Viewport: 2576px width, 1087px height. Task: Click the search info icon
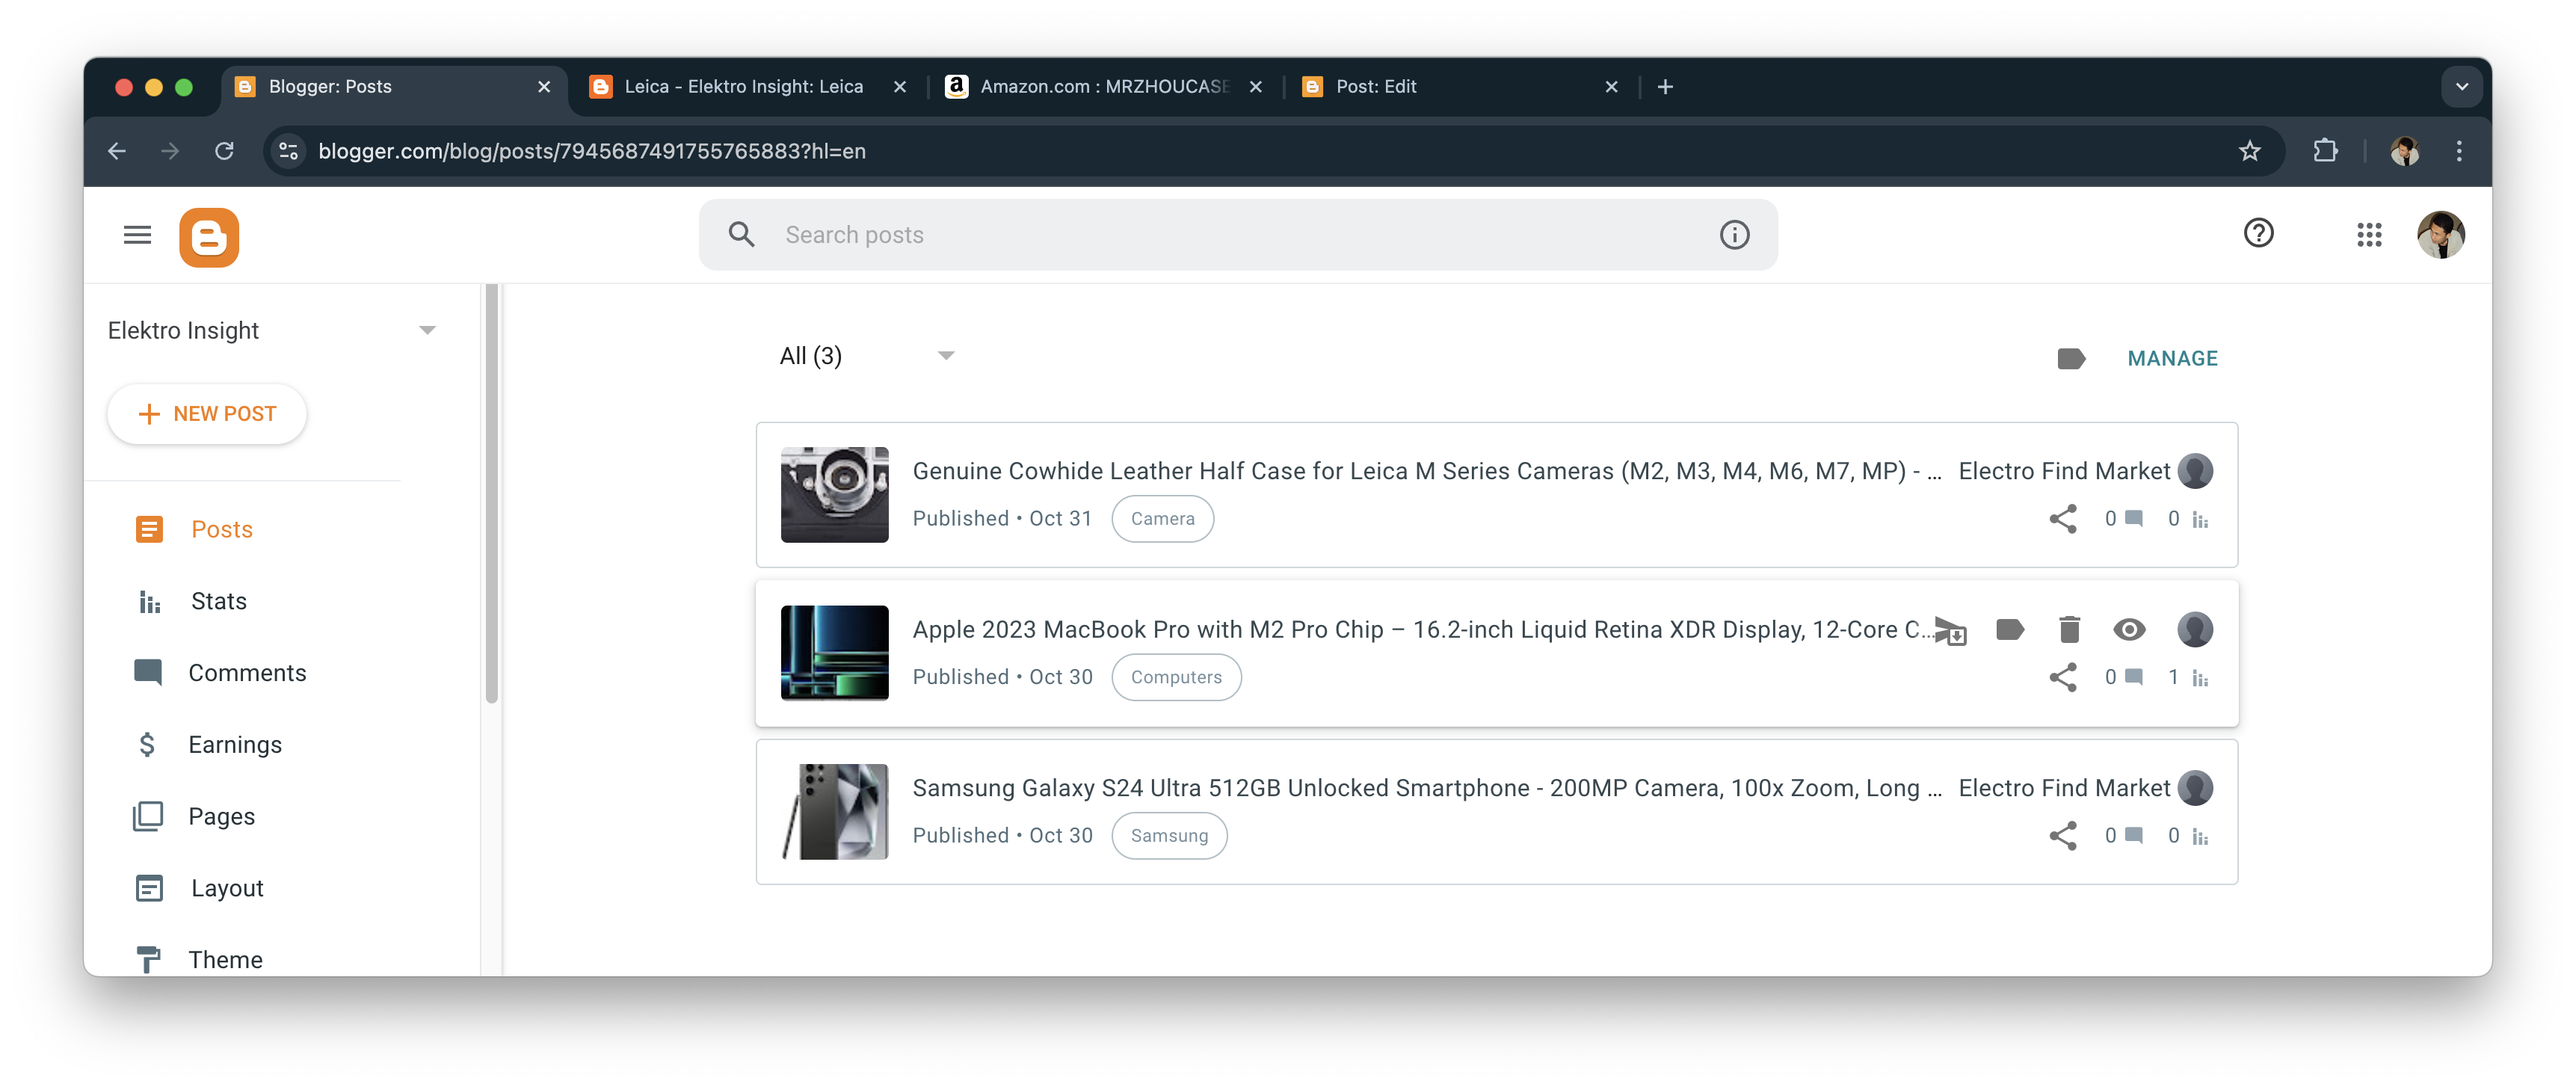point(1734,235)
